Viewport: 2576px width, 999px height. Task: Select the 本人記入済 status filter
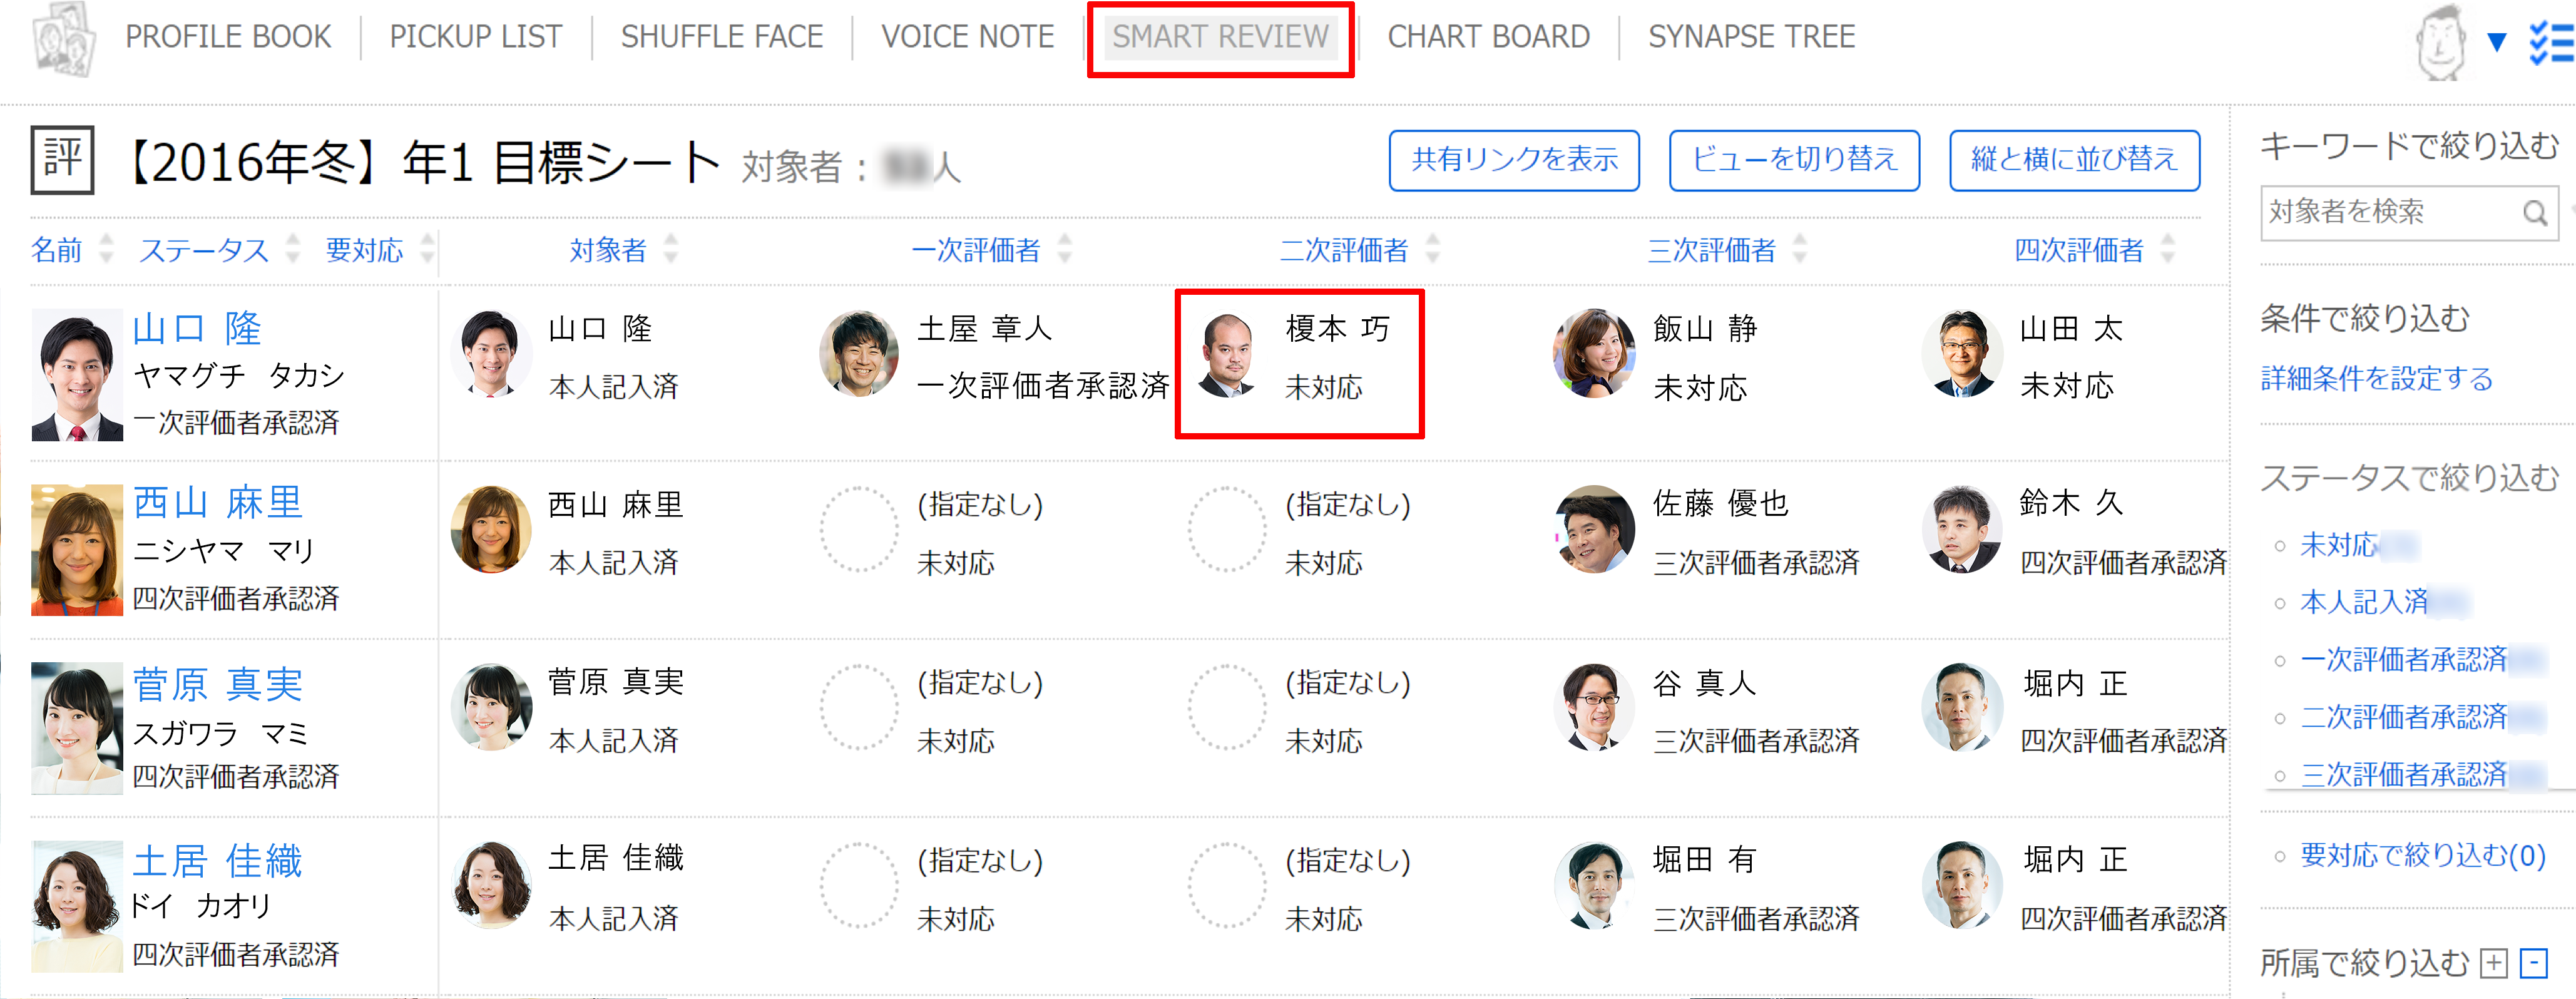[x=2364, y=602]
